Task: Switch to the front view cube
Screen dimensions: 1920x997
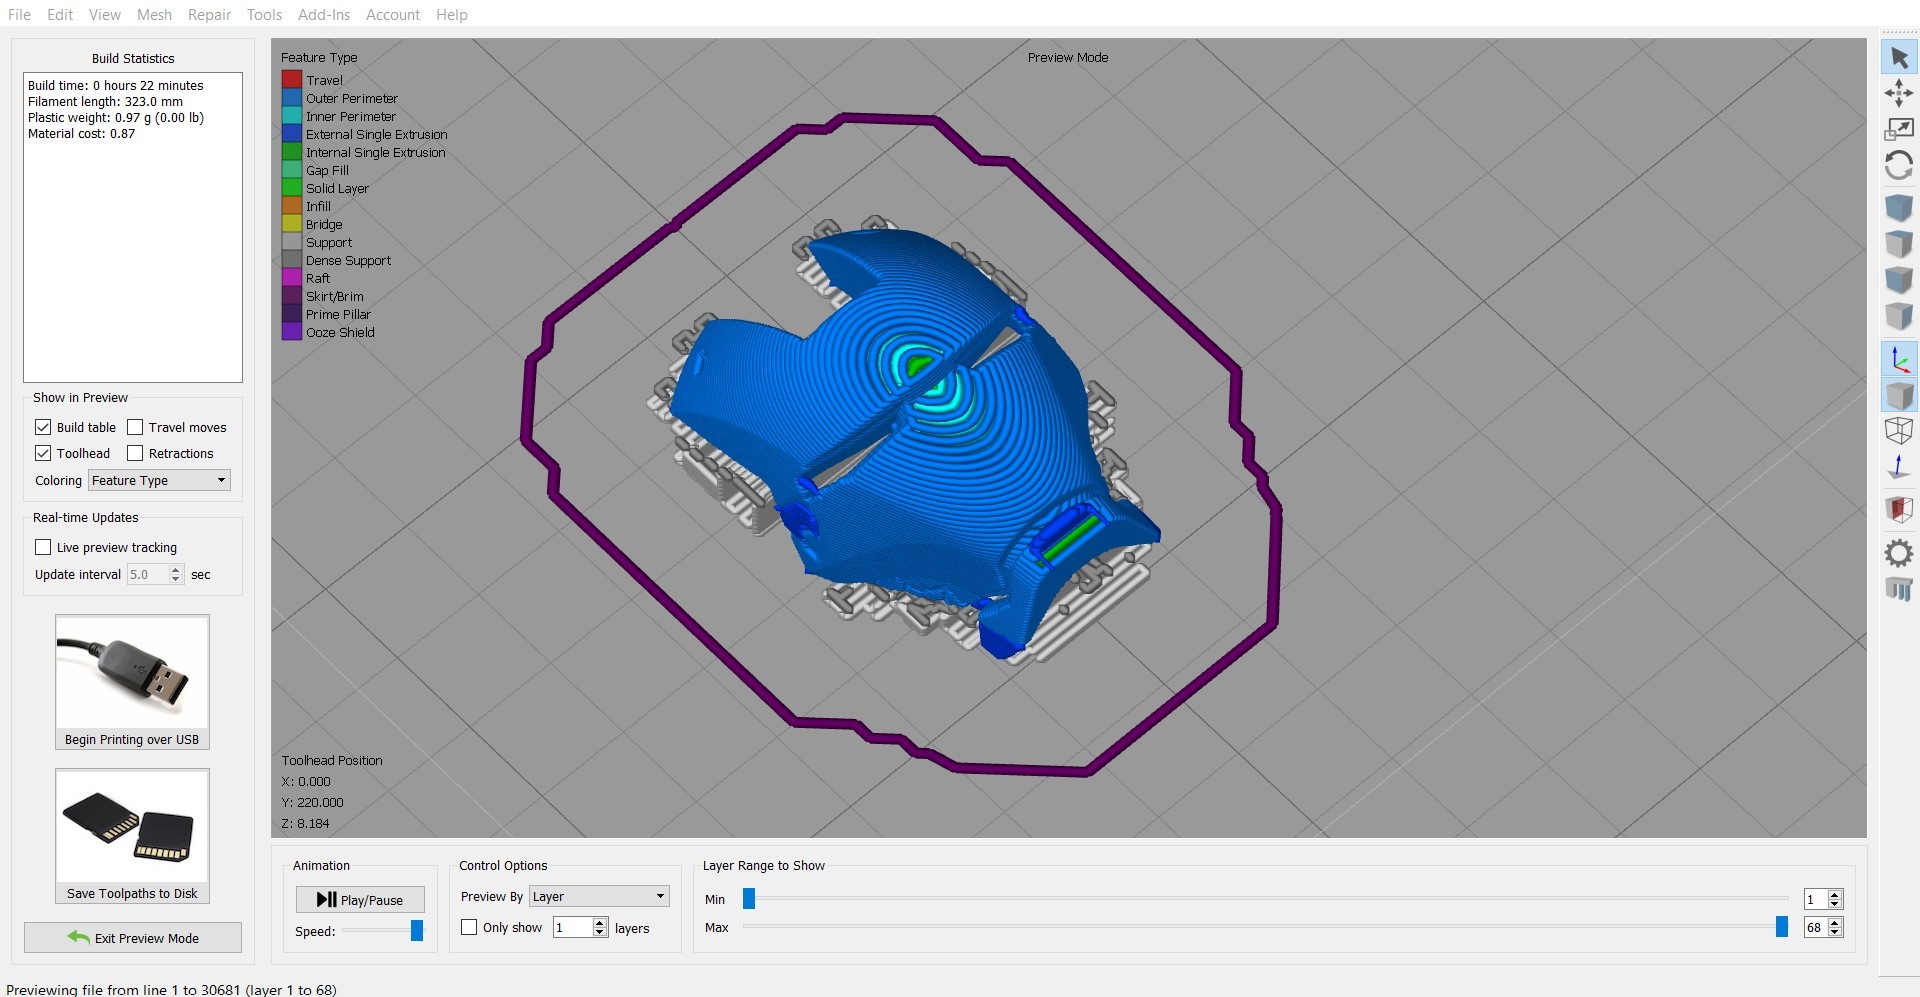Action: pos(1899,280)
